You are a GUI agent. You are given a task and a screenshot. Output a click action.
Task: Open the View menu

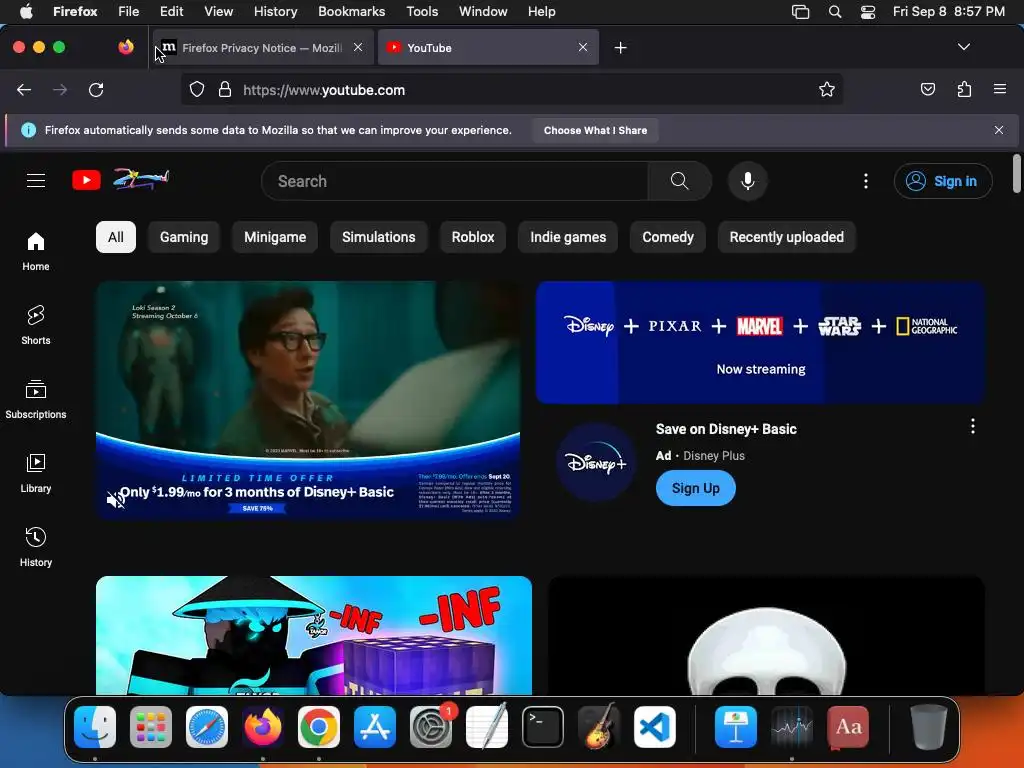(218, 11)
